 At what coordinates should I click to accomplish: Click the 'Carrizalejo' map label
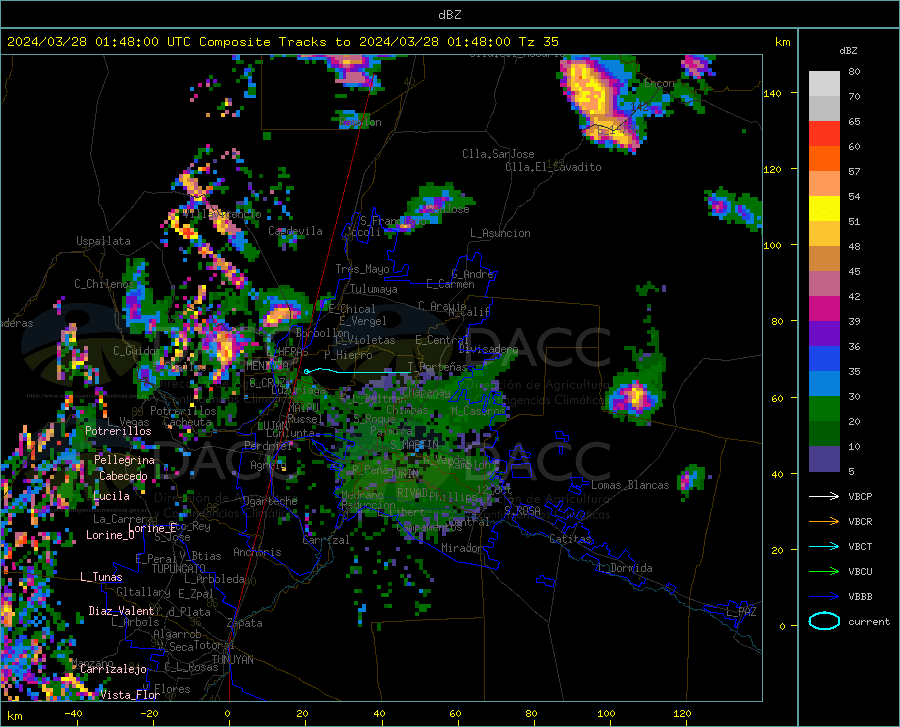point(113,669)
